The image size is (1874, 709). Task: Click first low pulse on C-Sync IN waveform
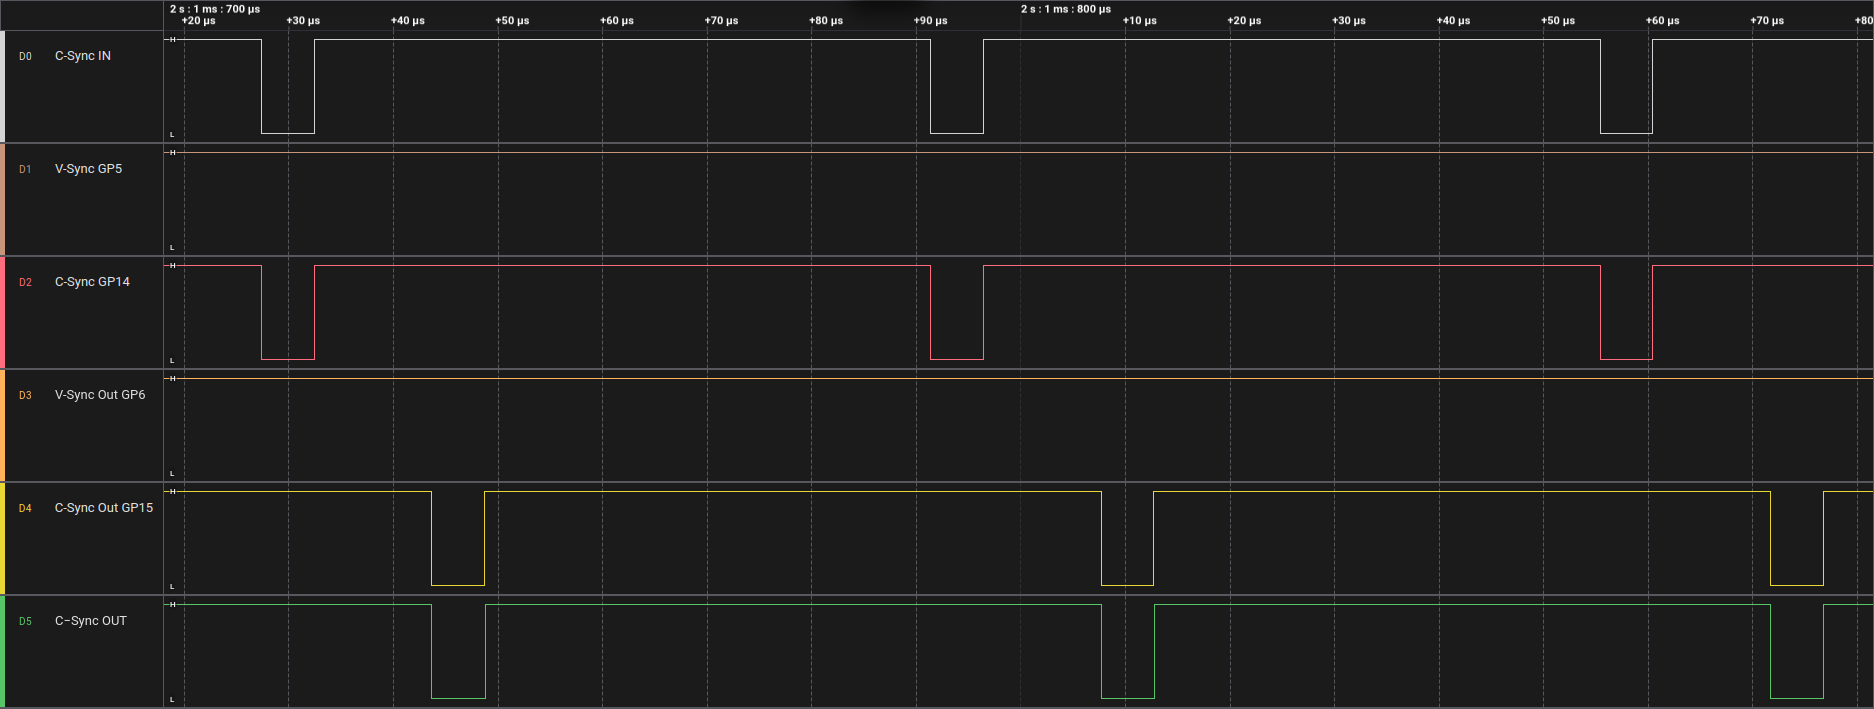click(x=288, y=86)
